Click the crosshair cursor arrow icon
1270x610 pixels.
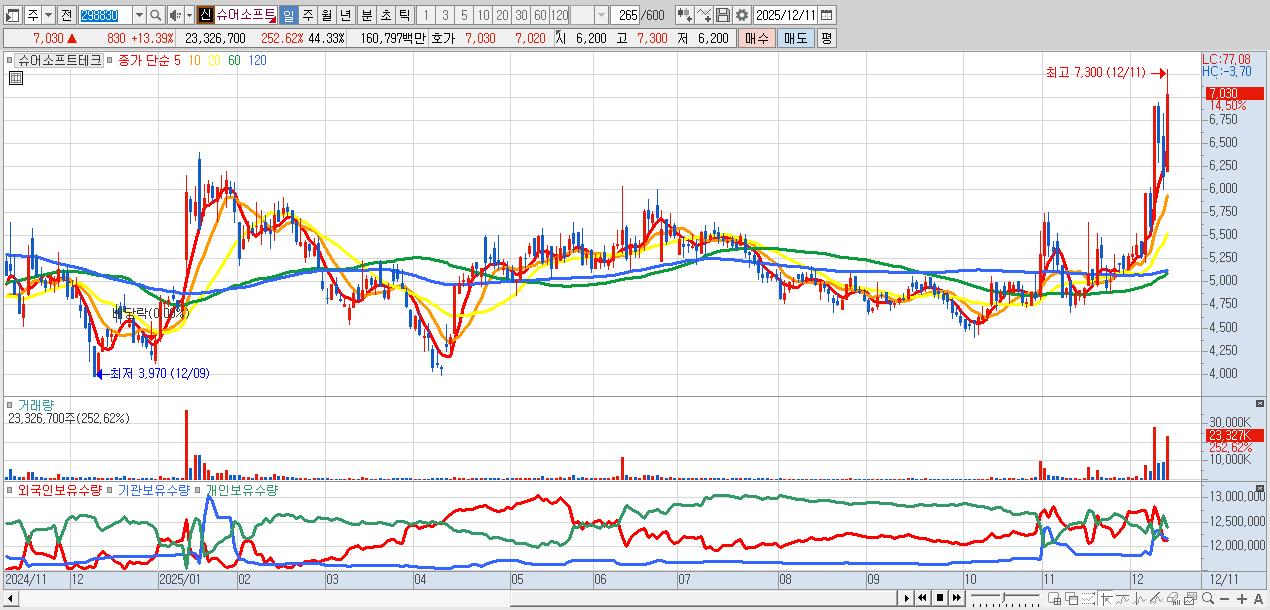[x=1107, y=598]
